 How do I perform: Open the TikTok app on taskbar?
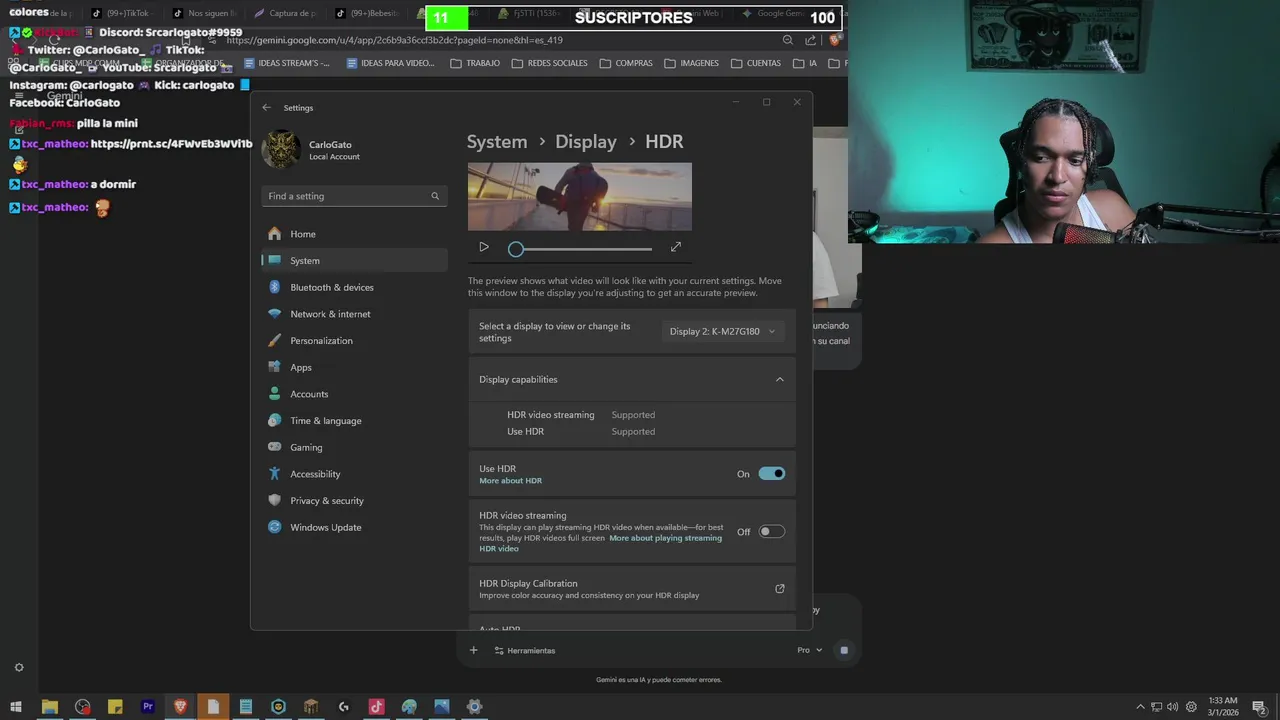[x=376, y=707]
